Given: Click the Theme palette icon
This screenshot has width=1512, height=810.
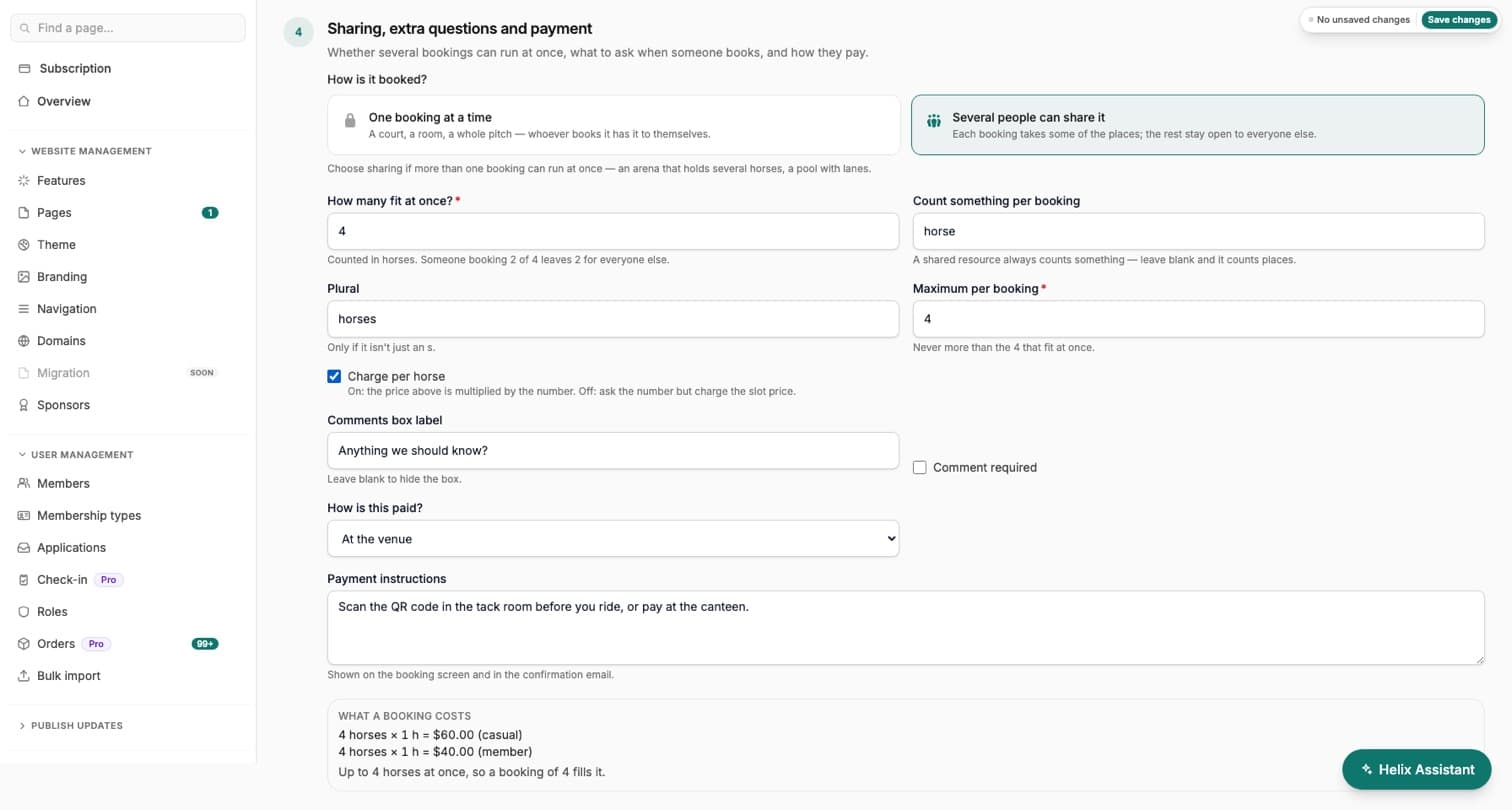Looking at the screenshot, I should point(24,245).
